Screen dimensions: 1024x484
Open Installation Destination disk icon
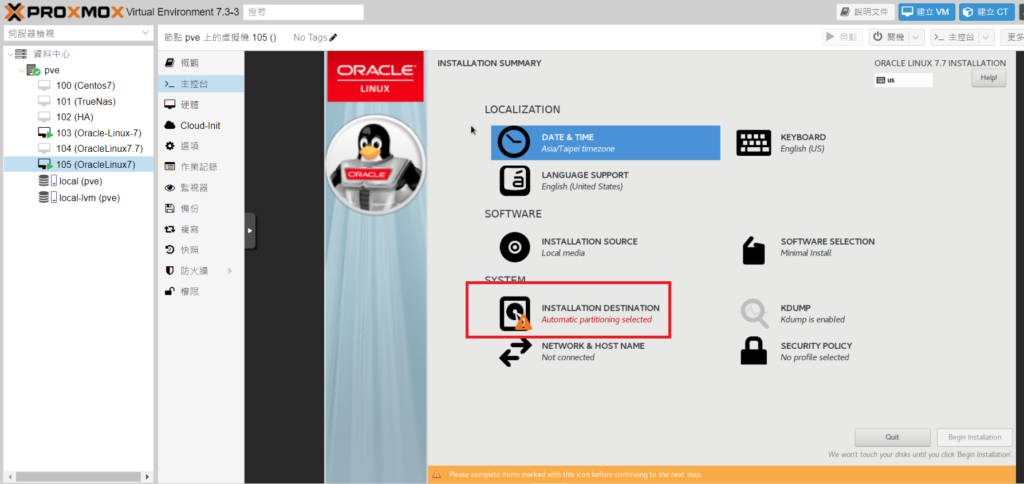pyautogui.click(x=515, y=314)
